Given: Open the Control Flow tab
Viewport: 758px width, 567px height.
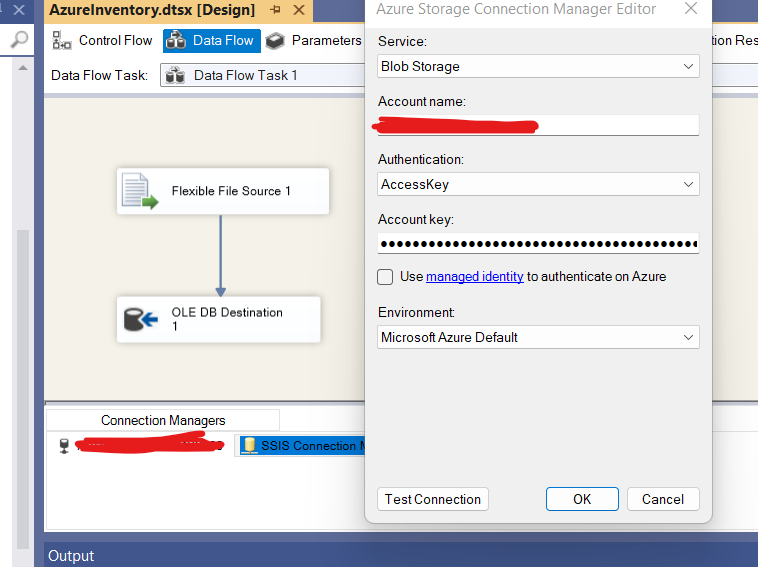Looking at the screenshot, I should (x=102, y=41).
